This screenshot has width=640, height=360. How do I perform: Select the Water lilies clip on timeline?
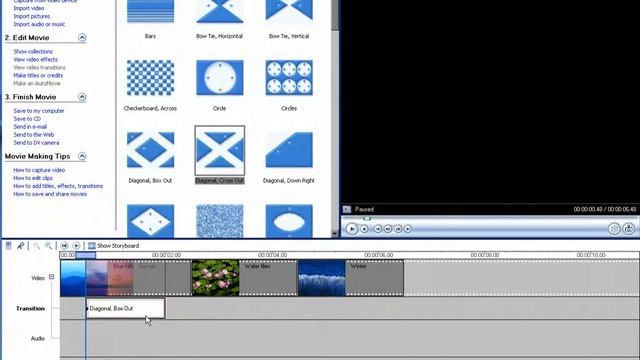pos(244,278)
